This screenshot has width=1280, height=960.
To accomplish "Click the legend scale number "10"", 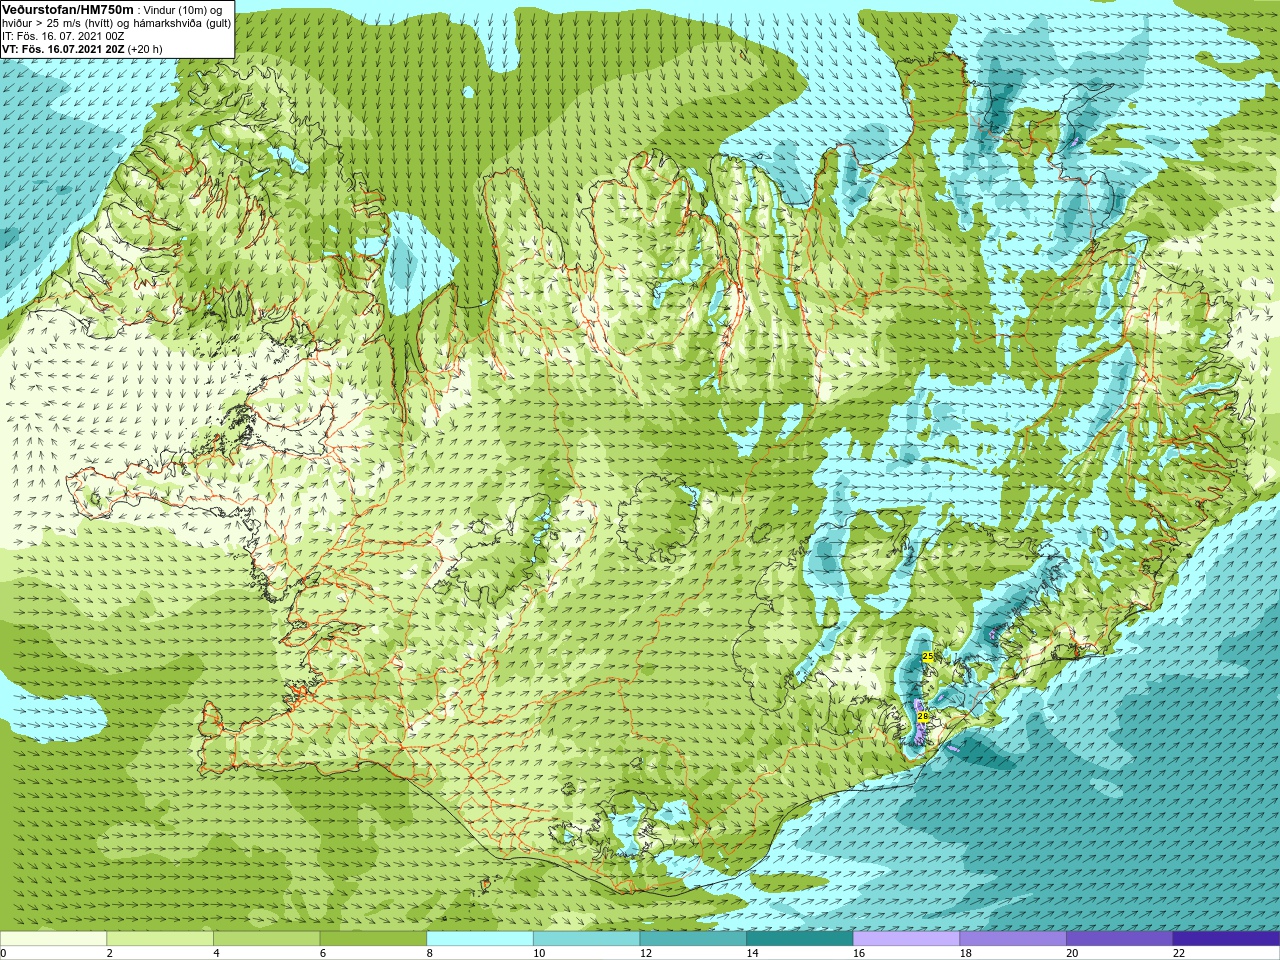I will click(539, 953).
